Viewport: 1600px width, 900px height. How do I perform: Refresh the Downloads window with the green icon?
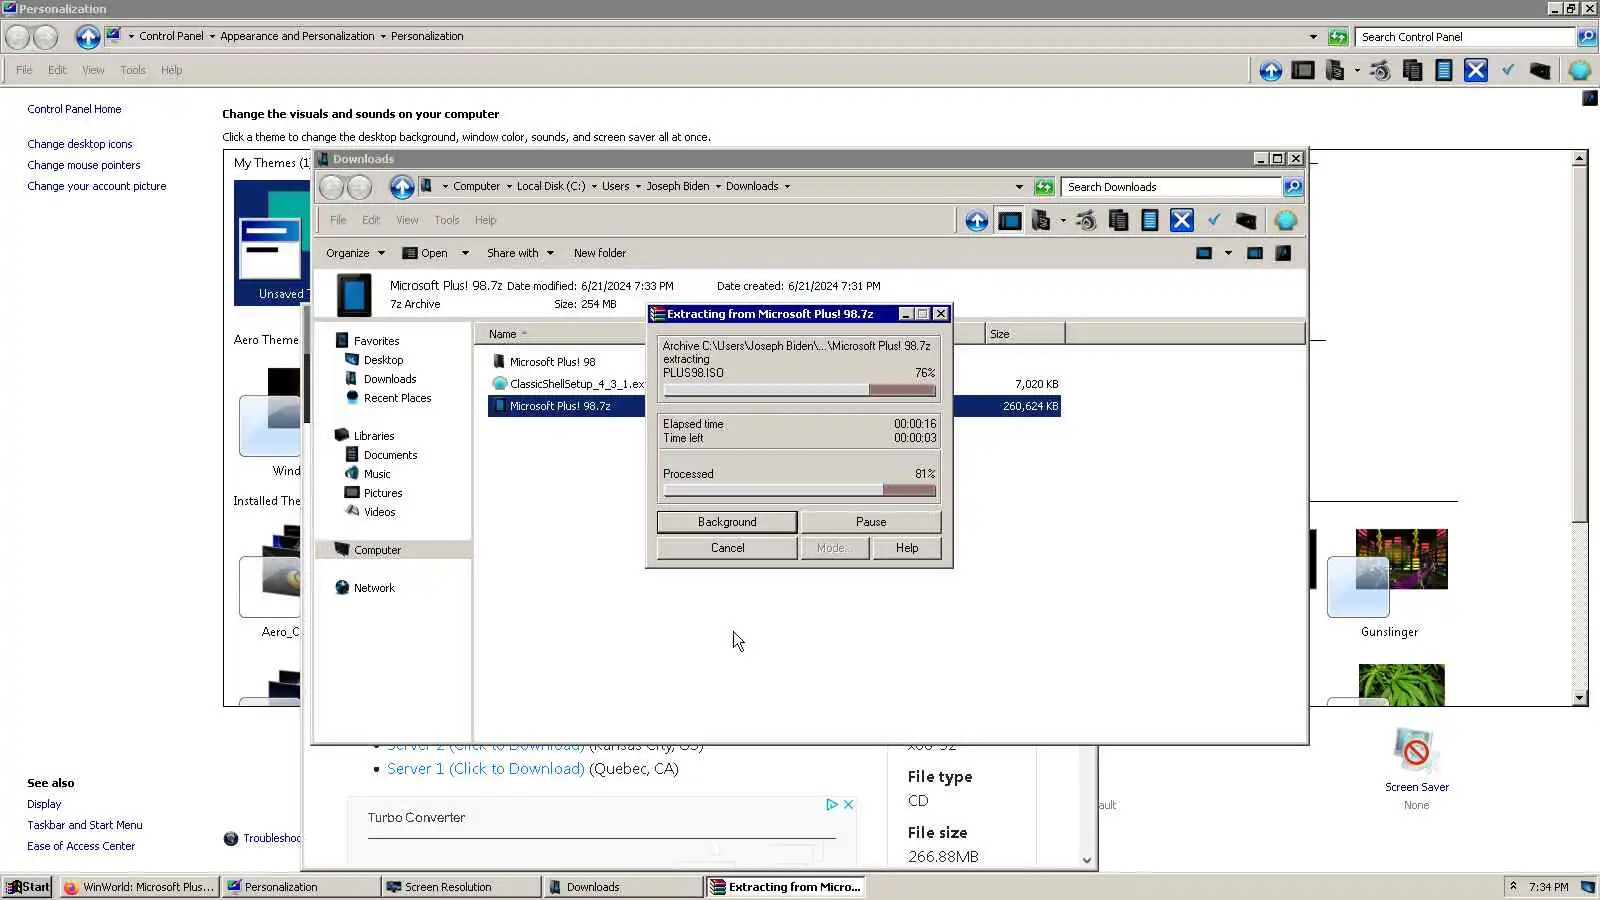[x=1044, y=187]
